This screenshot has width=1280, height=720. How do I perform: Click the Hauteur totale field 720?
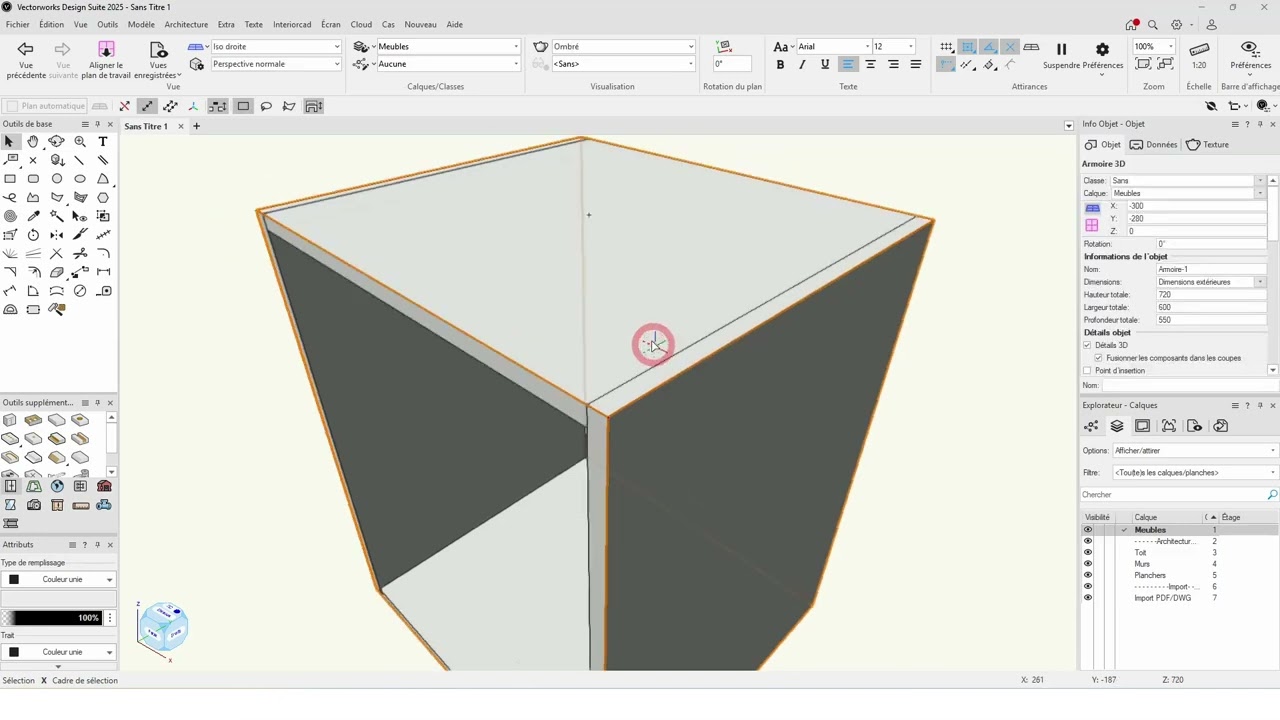[x=1210, y=295]
